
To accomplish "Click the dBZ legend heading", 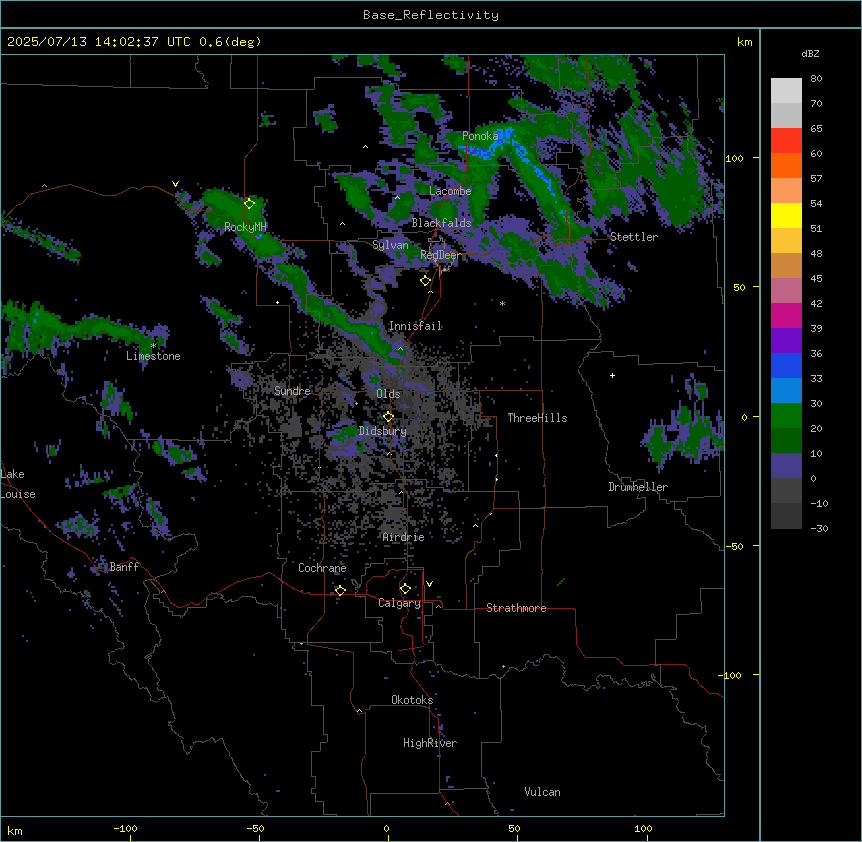I will tap(810, 54).
